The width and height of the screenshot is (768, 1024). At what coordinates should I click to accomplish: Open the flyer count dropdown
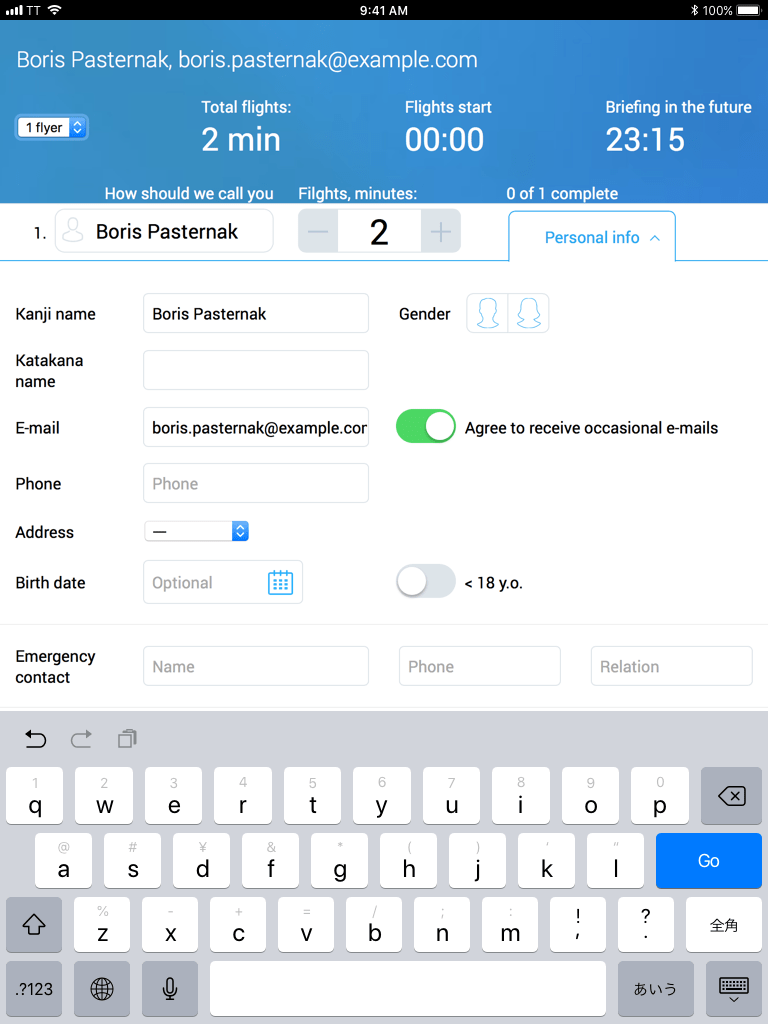[52, 127]
